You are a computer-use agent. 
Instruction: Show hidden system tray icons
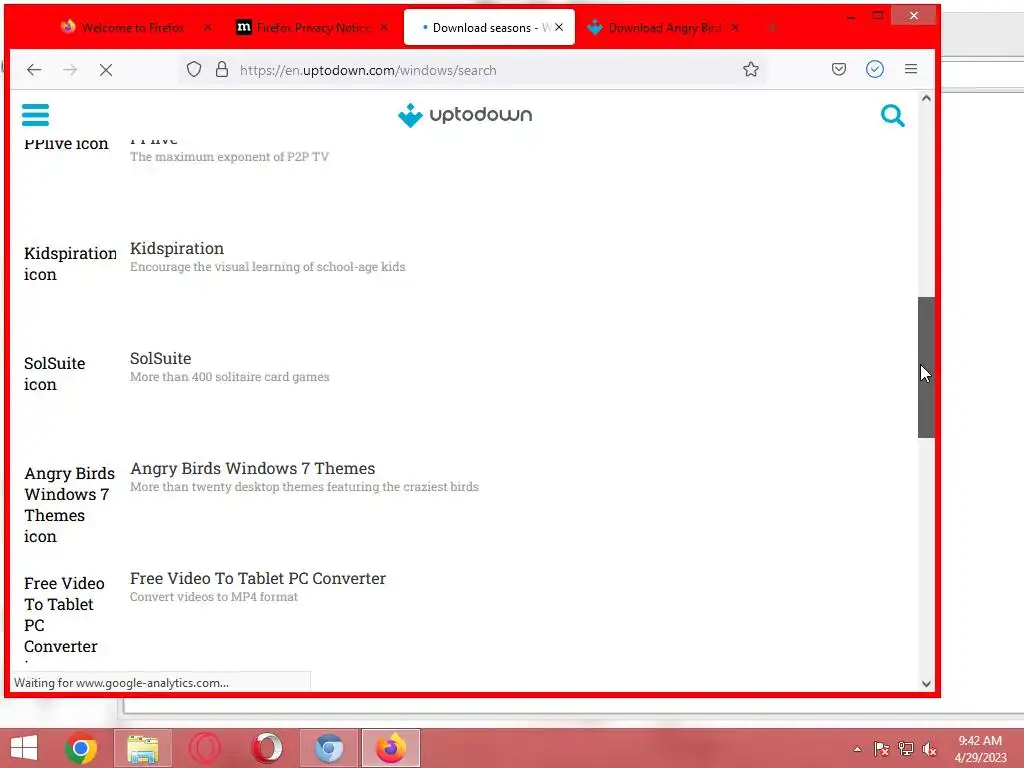(x=857, y=749)
